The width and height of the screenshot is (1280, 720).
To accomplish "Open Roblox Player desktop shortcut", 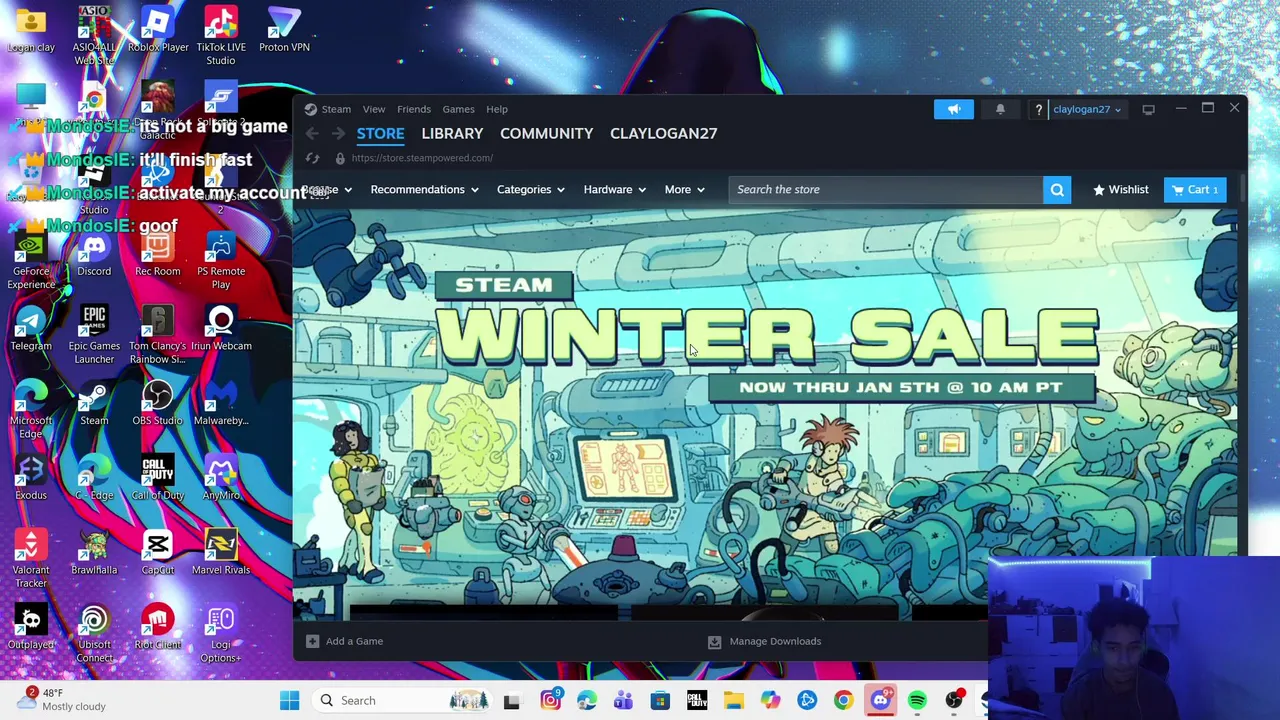I will coord(158,30).
